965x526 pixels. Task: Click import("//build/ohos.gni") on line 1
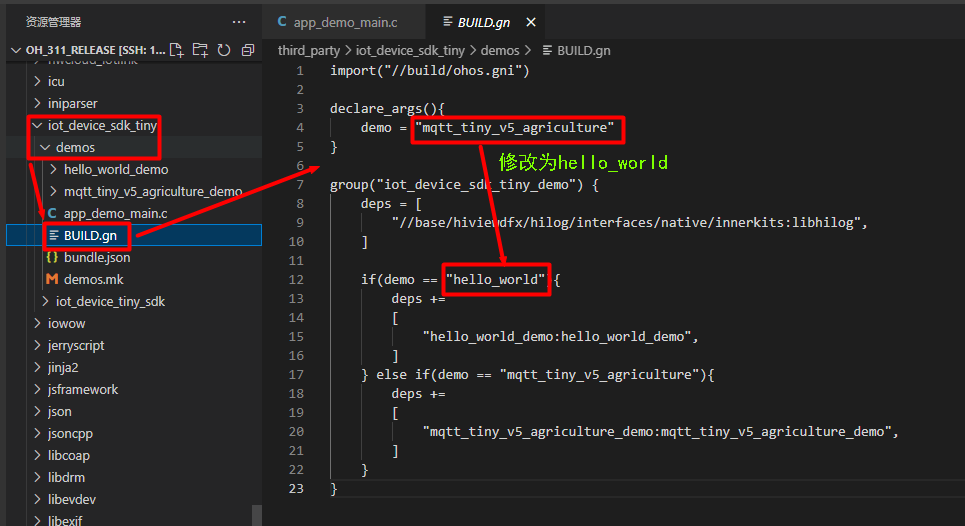click(430, 70)
